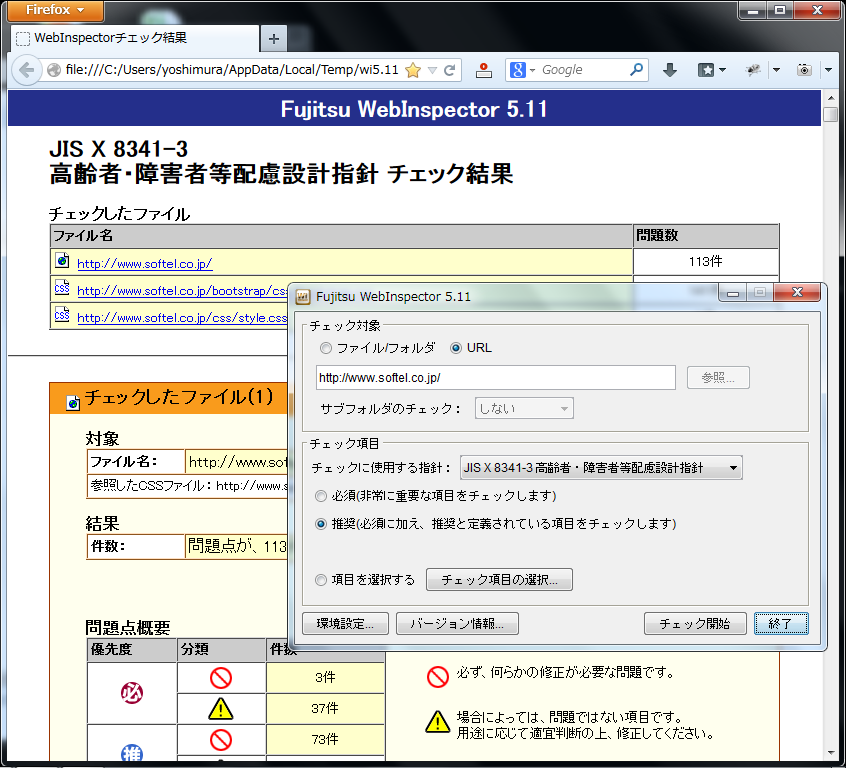Expand the URL bar history dropdown arrow
The width and height of the screenshot is (846, 768).
pos(432,70)
